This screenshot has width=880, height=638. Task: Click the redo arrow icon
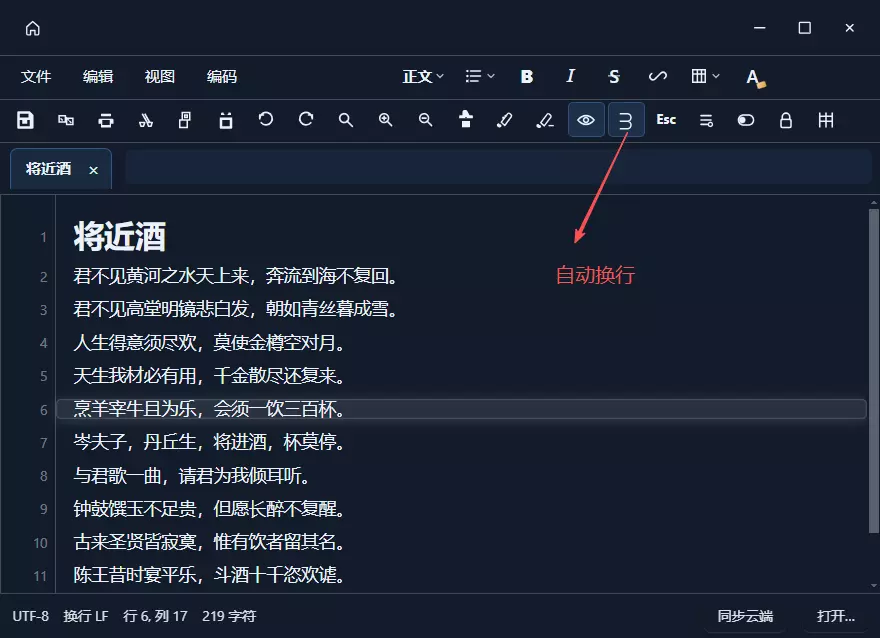(x=306, y=120)
